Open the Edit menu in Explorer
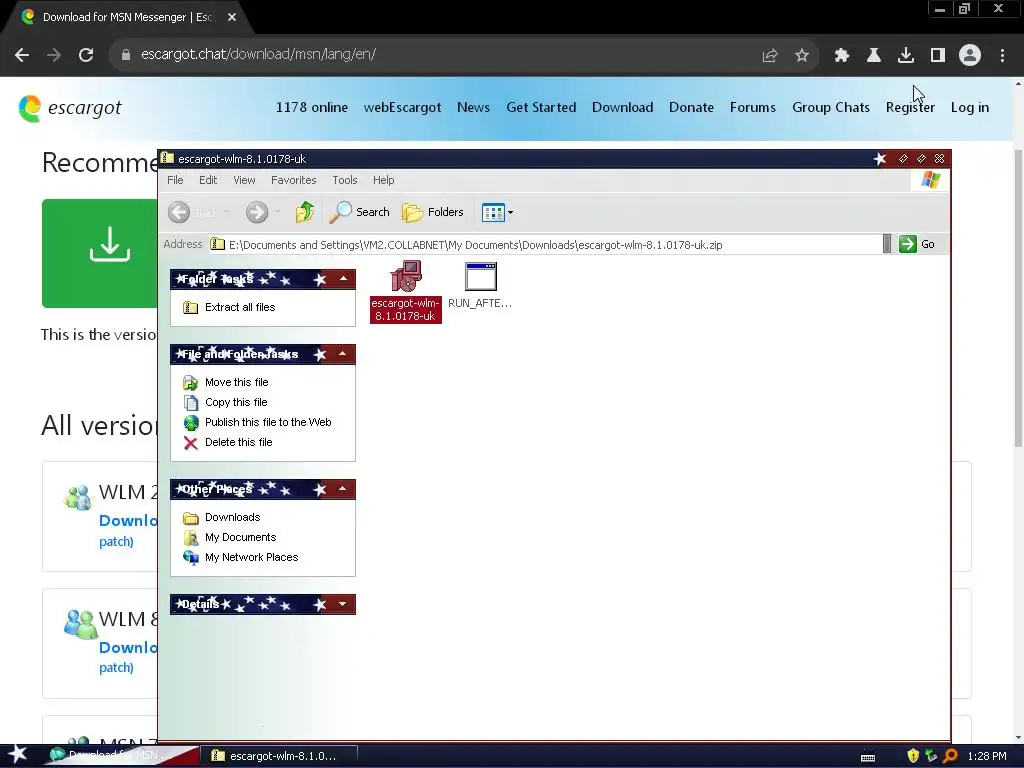 click(x=208, y=180)
